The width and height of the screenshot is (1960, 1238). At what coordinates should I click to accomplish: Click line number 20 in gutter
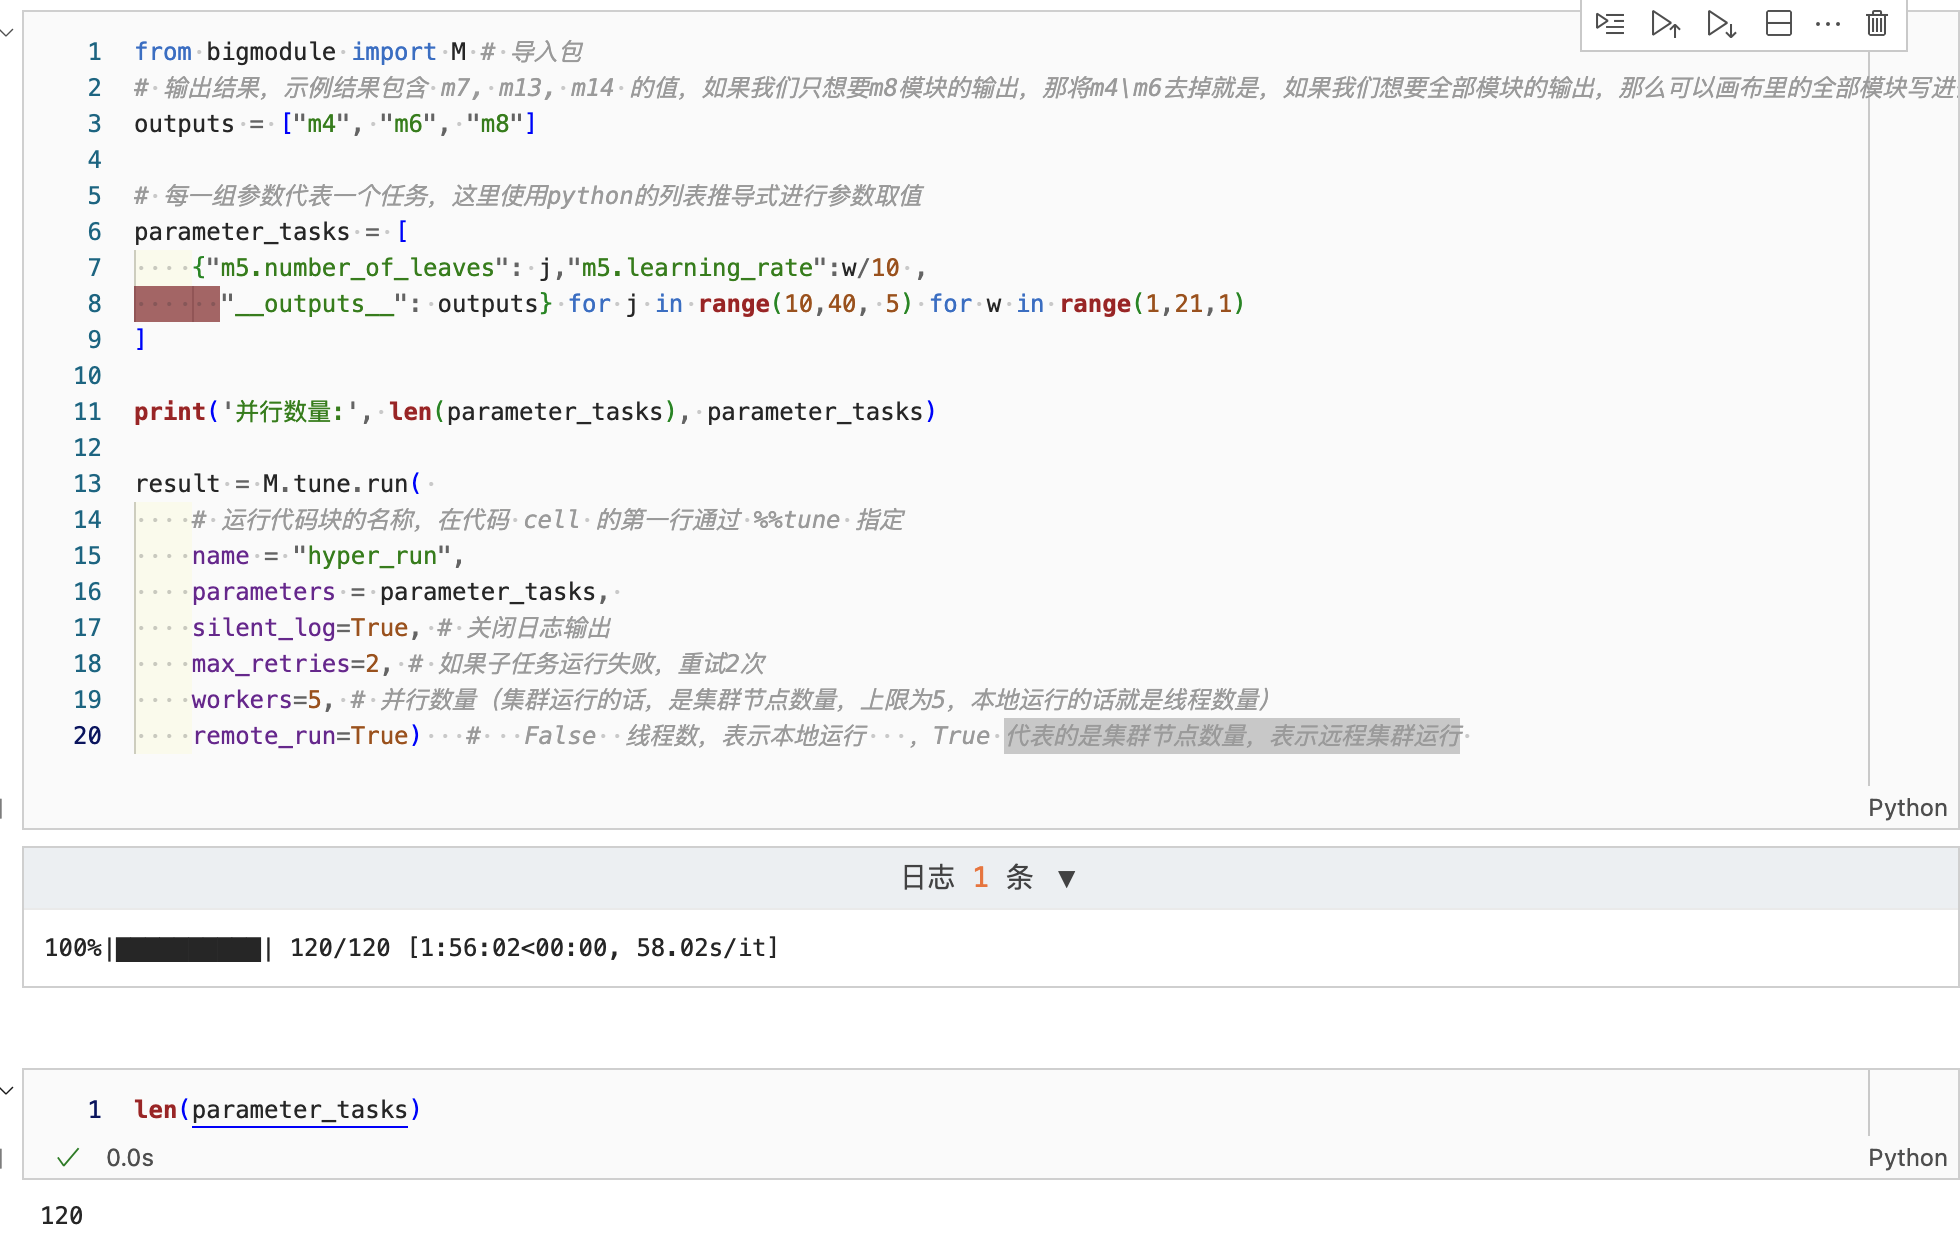(87, 736)
